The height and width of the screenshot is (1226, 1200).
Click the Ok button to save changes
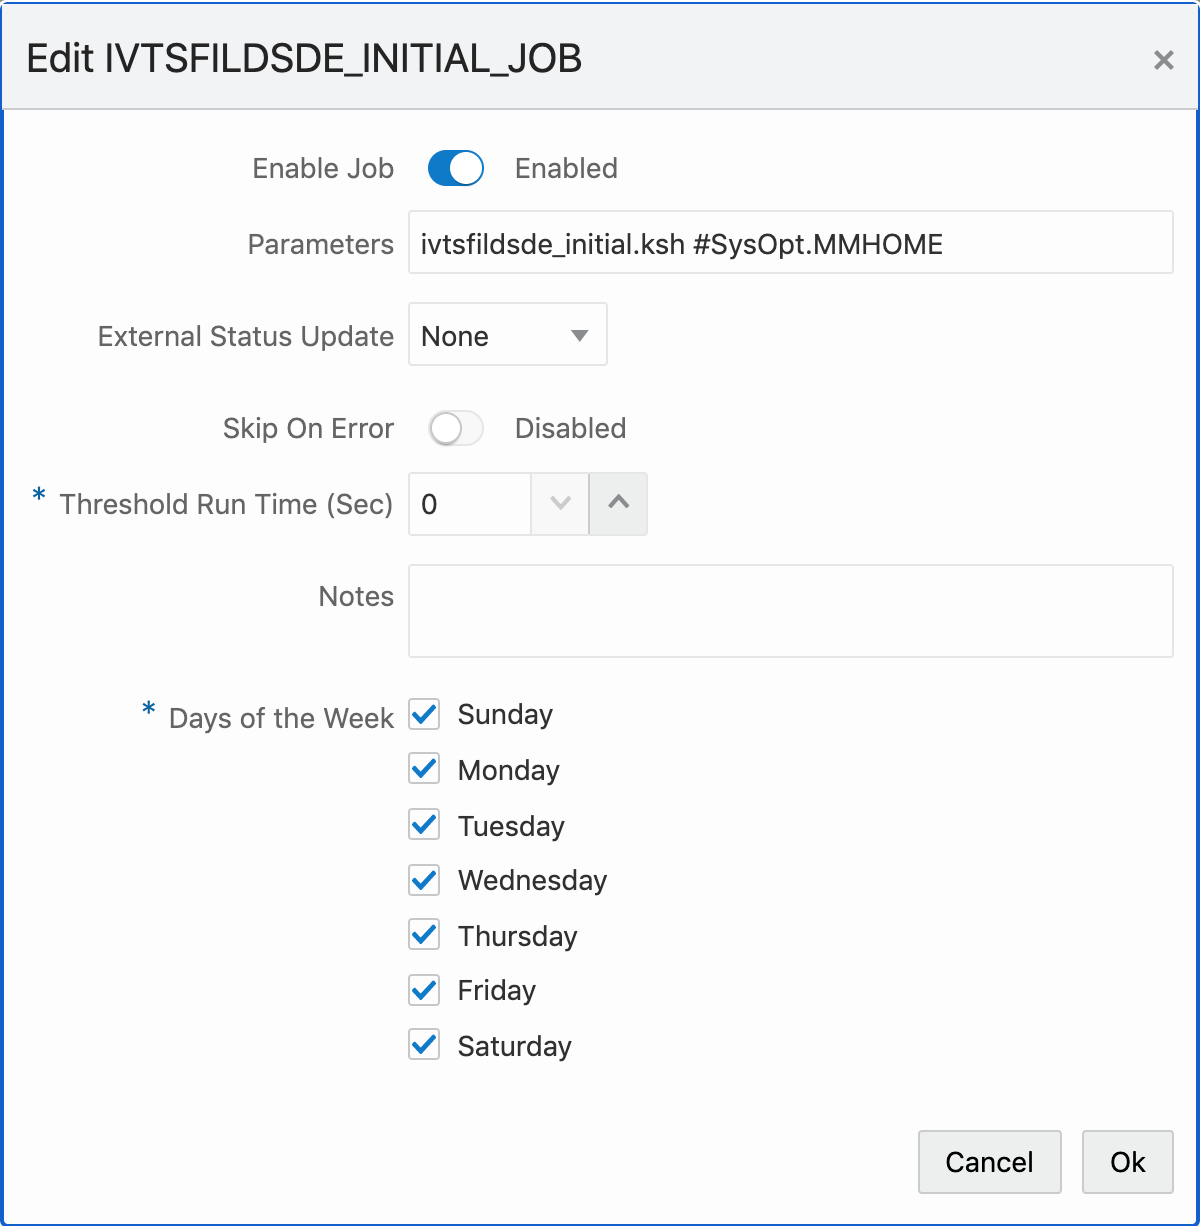(1127, 1162)
